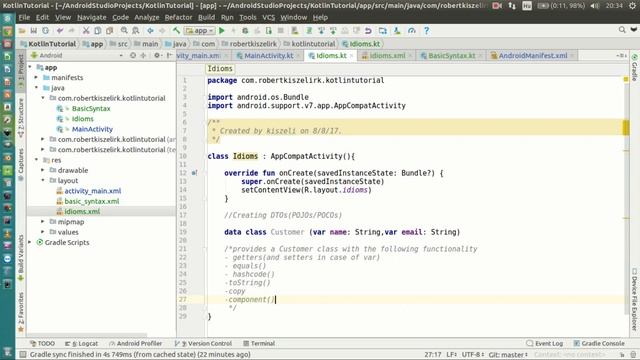Image resolution: width=640 pixels, height=360 pixels.
Task: Click the revert VCS arrow icon
Action: coord(368,31)
